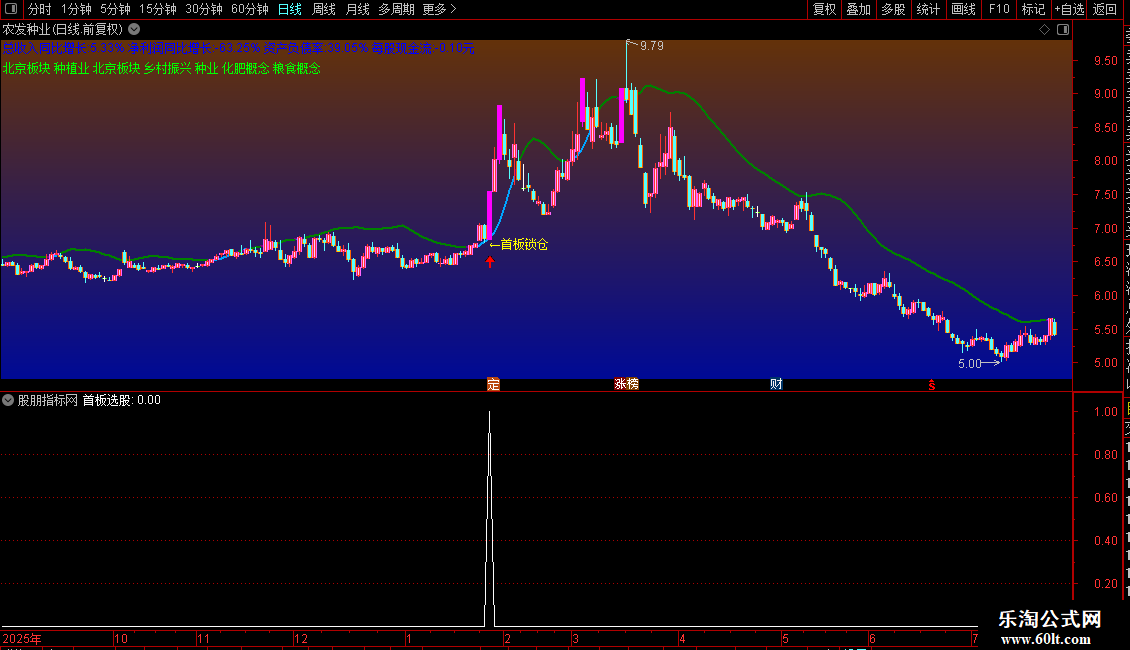
Task: Open the 农发种业 chart settings dropdown arrow
Action: [134, 30]
